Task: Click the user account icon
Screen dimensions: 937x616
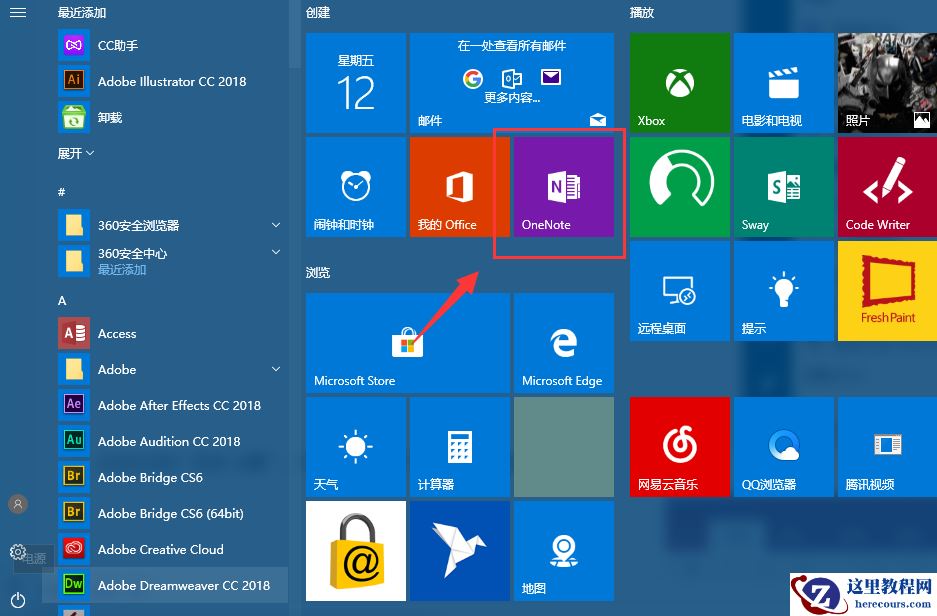Action: [18, 504]
